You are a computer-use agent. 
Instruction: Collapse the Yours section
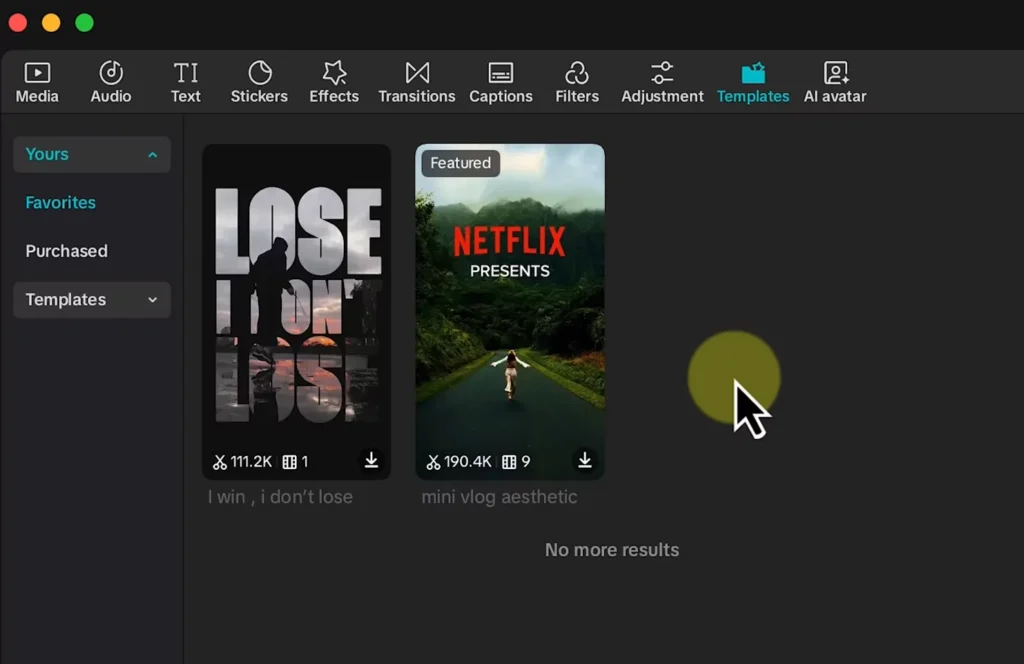(x=152, y=155)
